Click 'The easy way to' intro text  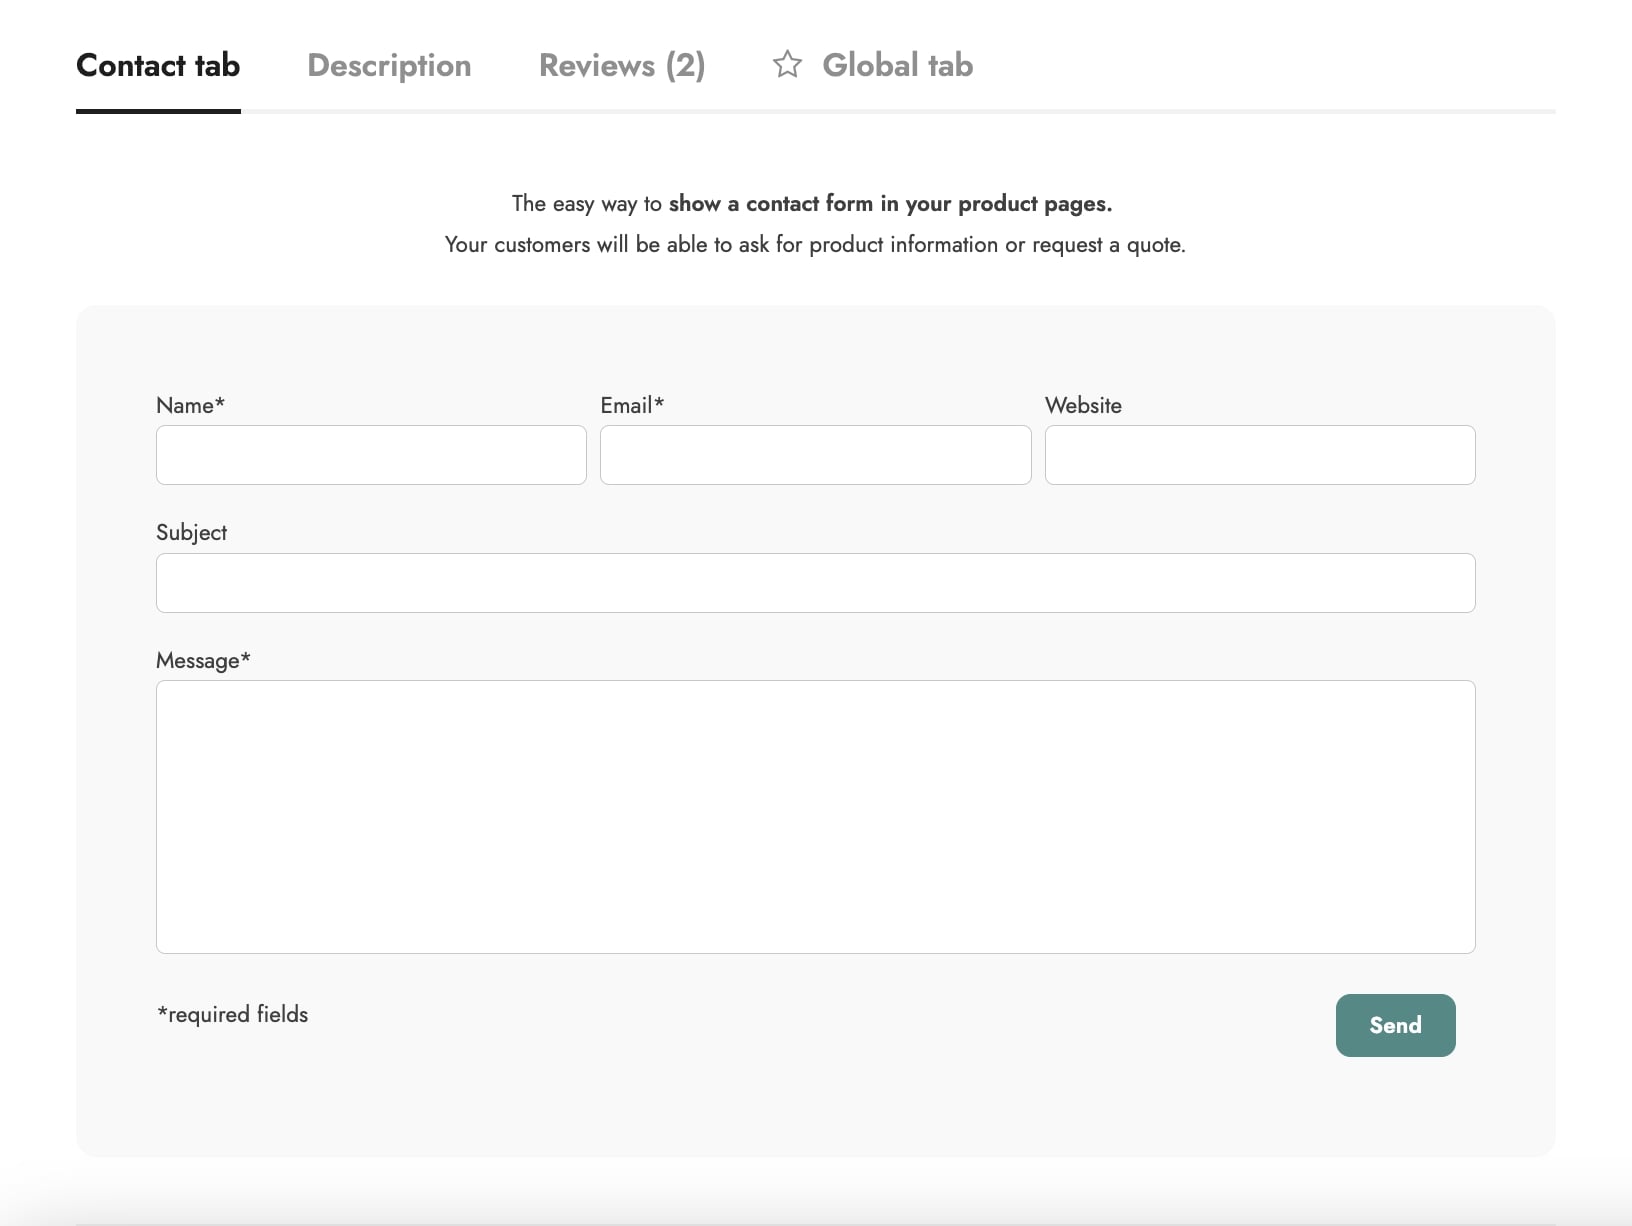[x=586, y=204]
